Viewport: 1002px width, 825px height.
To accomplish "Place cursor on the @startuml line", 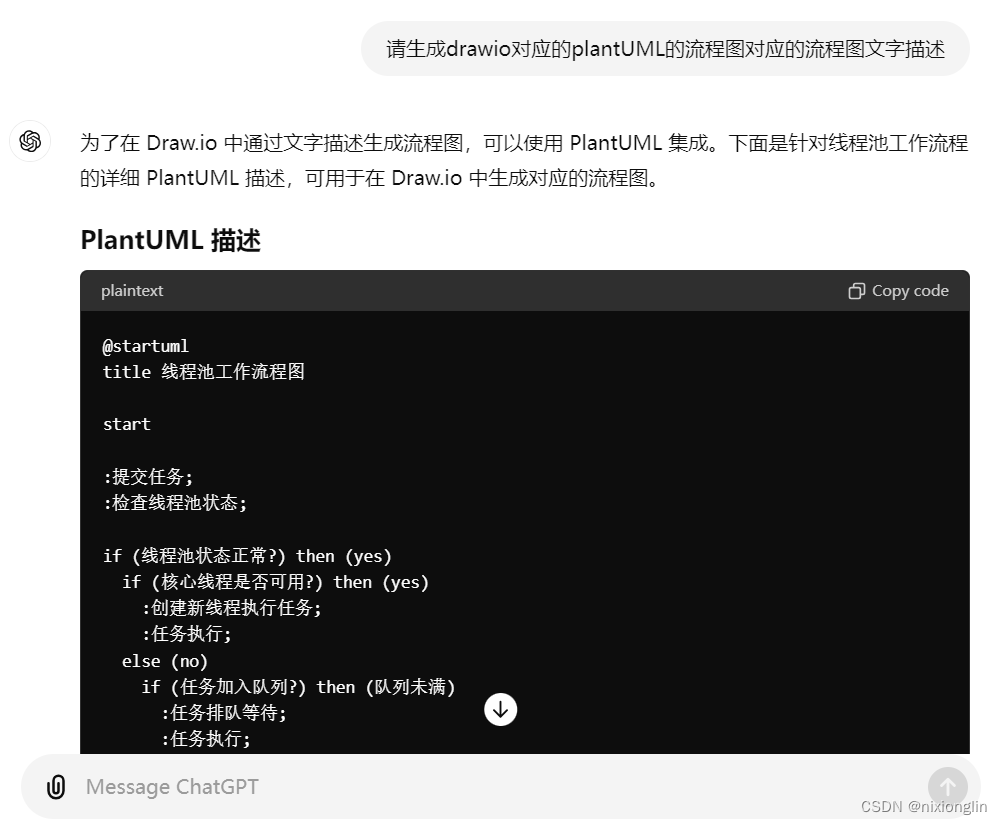I will point(146,346).
